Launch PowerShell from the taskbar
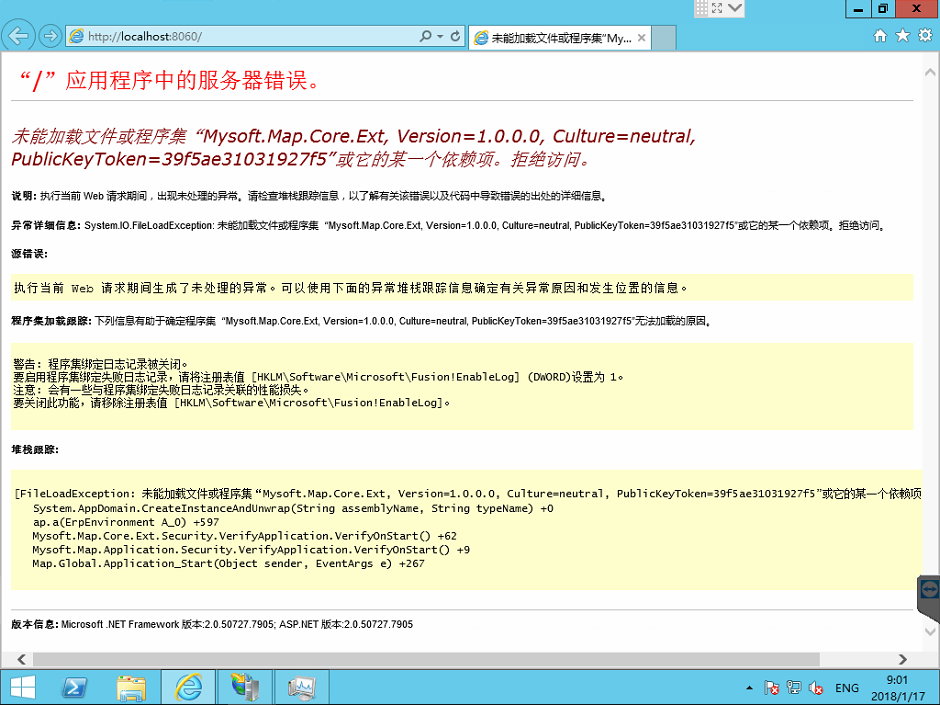The height and width of the screenshot is (705, 940). (74, 687)
